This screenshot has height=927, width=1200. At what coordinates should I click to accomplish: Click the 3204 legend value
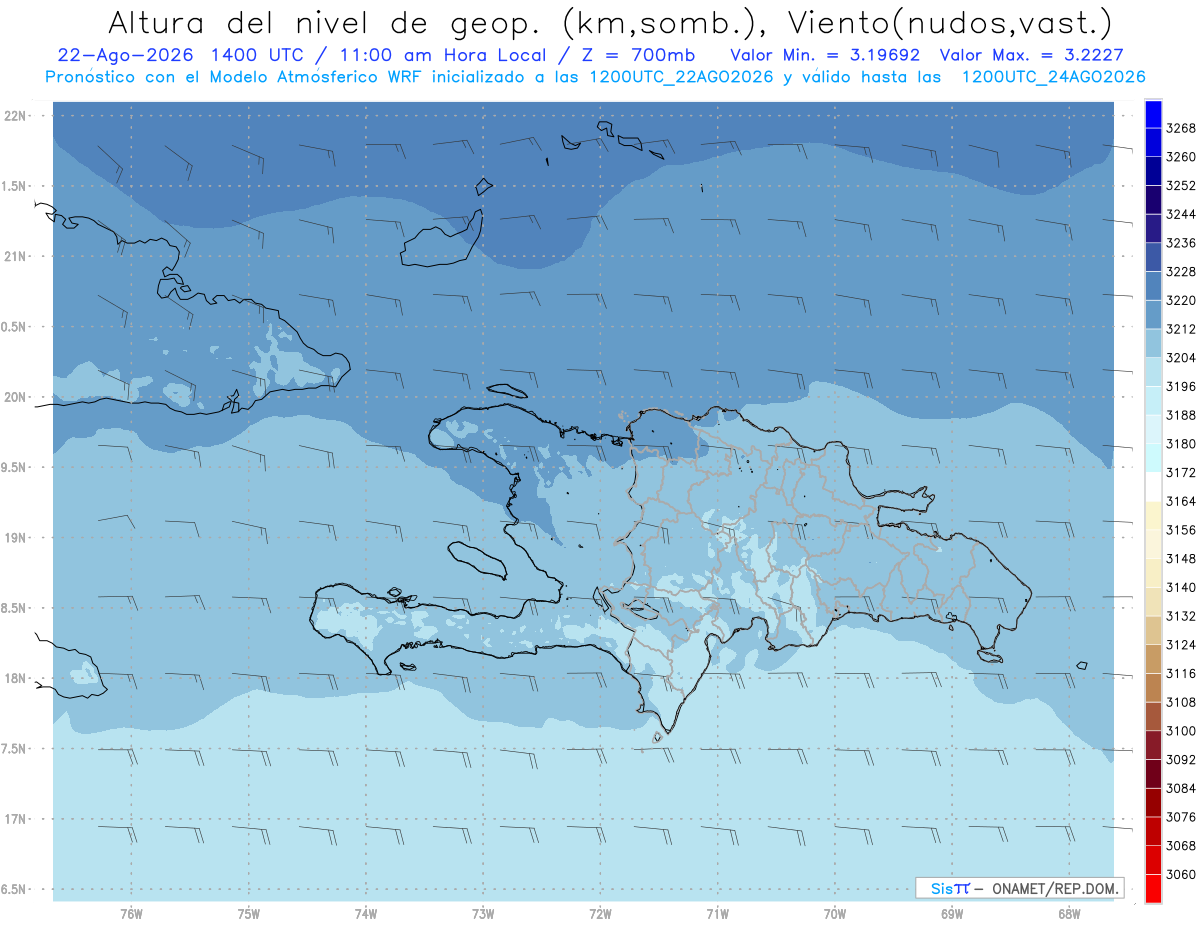pos(1181,358)
